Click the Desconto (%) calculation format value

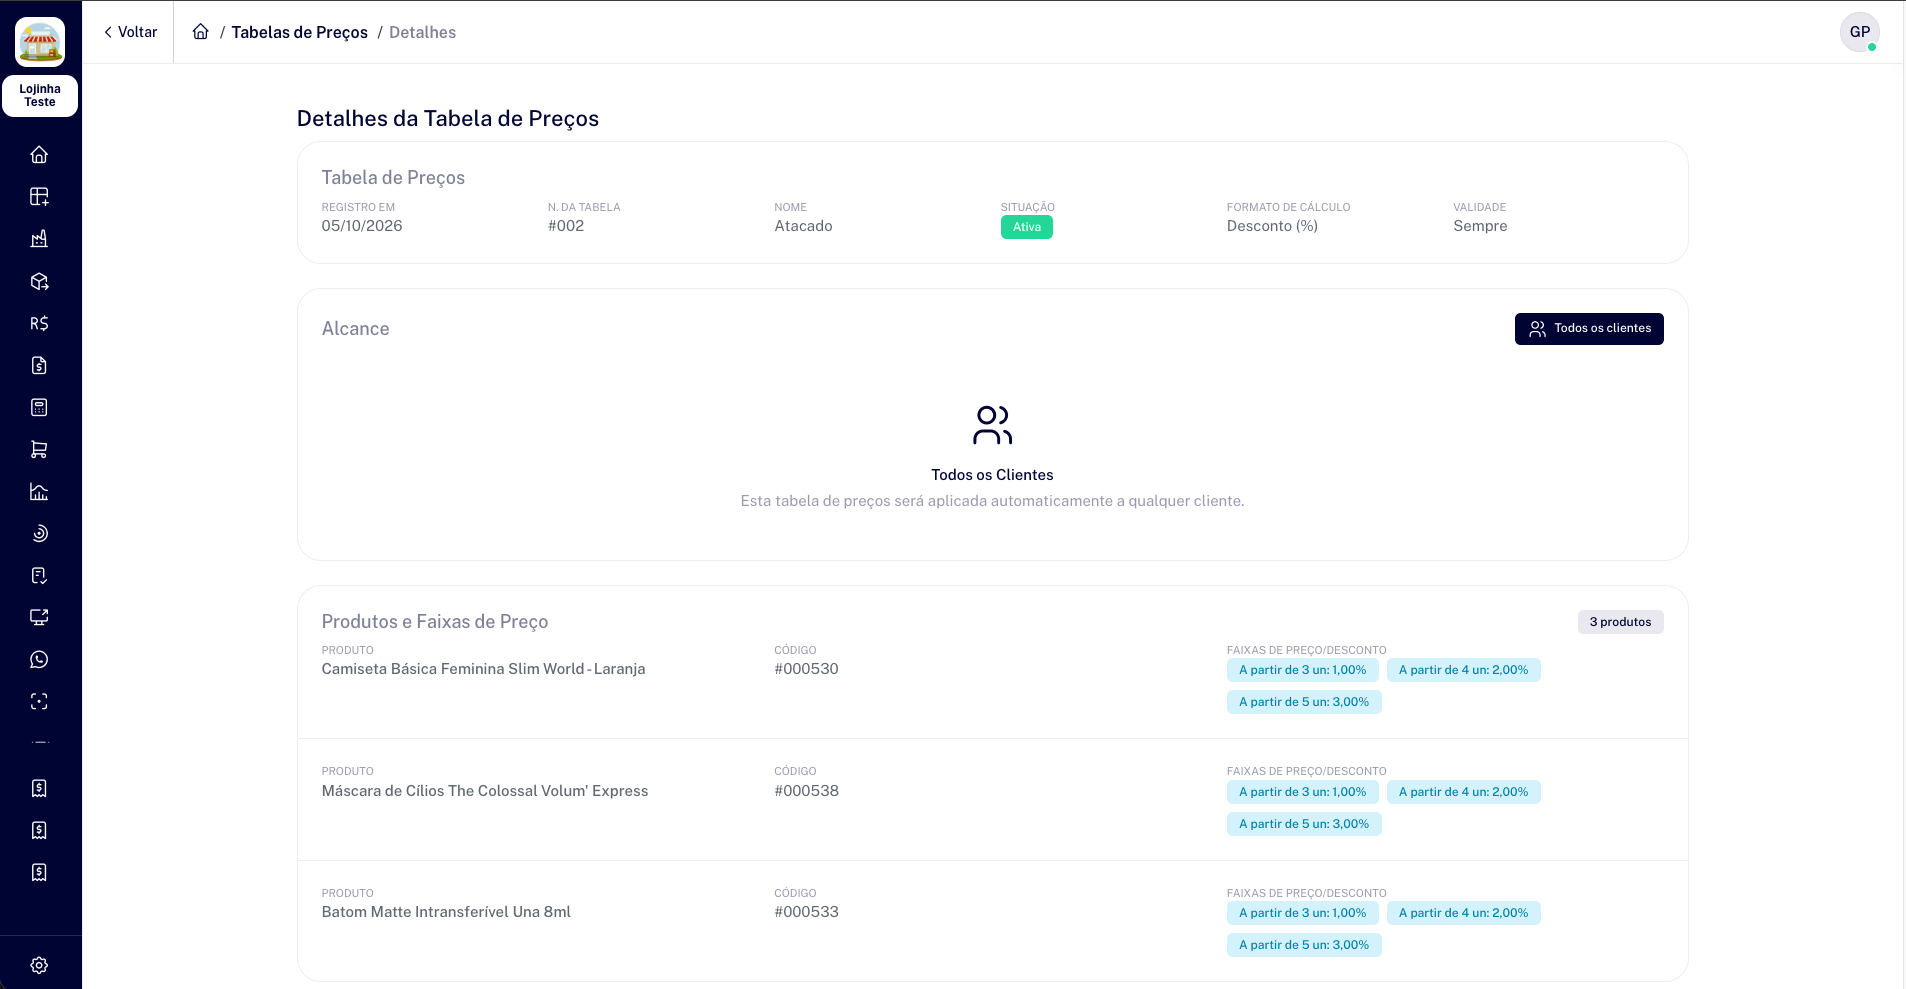1272,226
